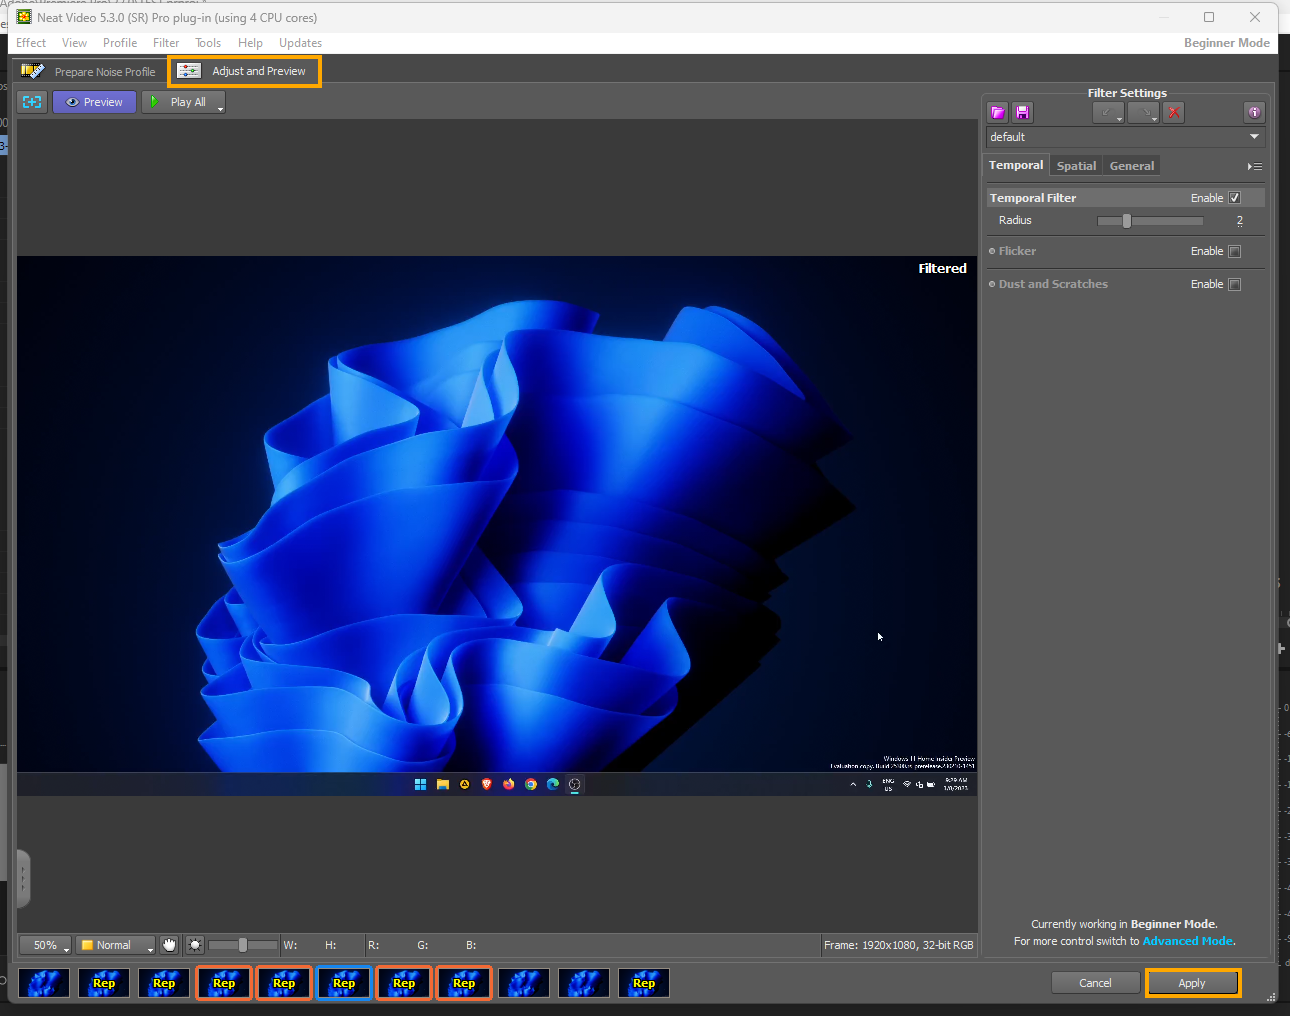Click the Frame: 1920x1080, 32-bit RGB text

(x=898, y=945)
